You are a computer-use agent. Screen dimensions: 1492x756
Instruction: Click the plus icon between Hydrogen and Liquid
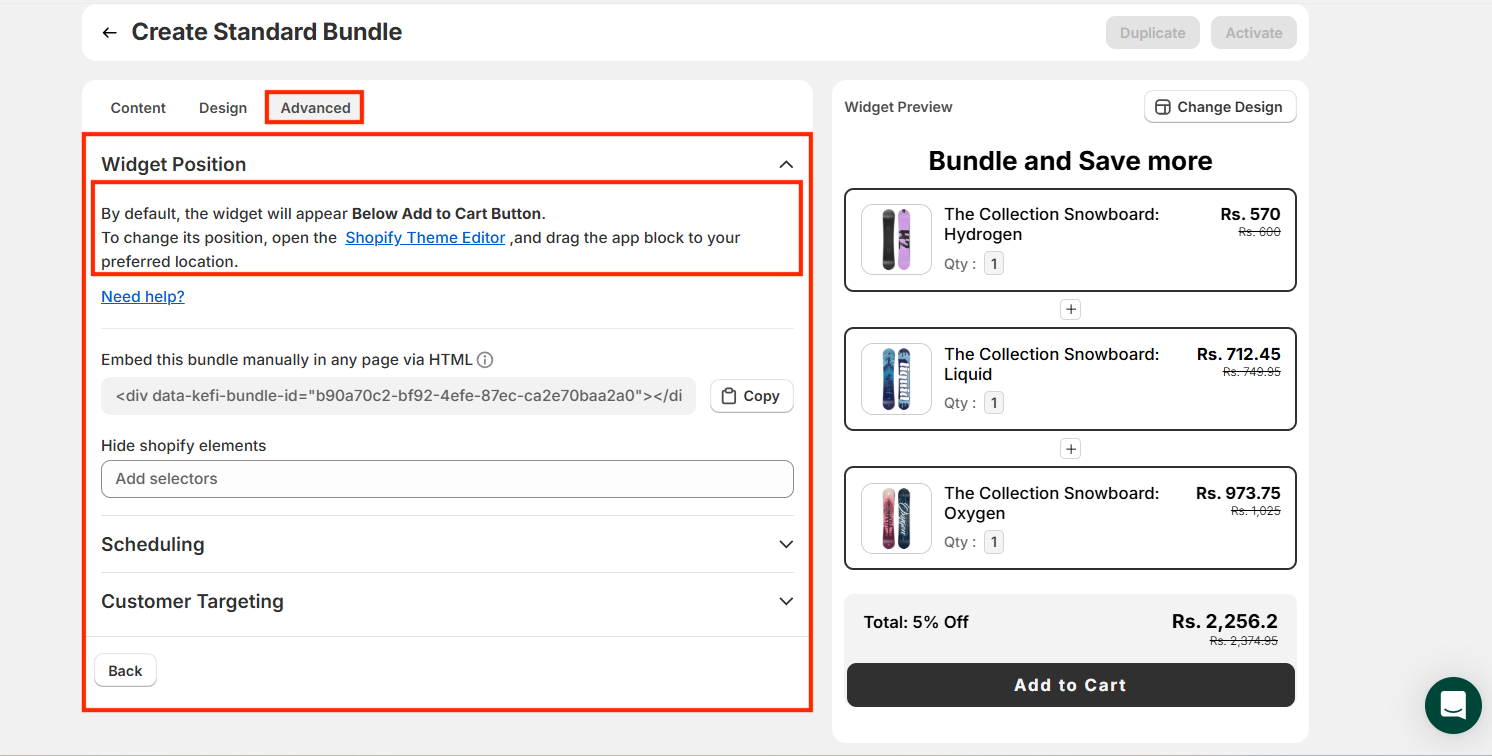(1070, 310)
